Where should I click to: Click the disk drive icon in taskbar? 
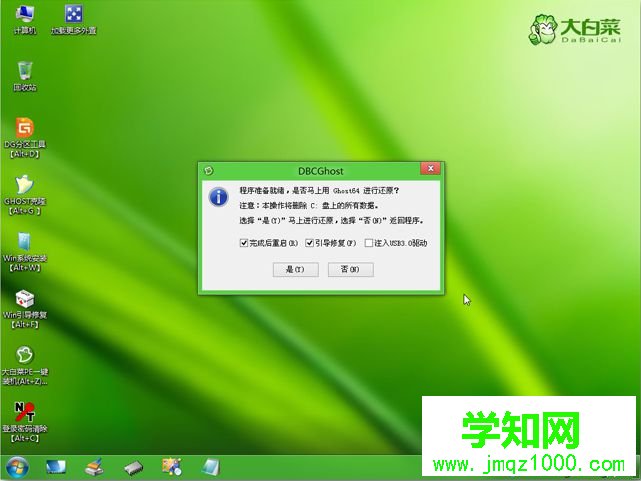[x=133, y=468]
